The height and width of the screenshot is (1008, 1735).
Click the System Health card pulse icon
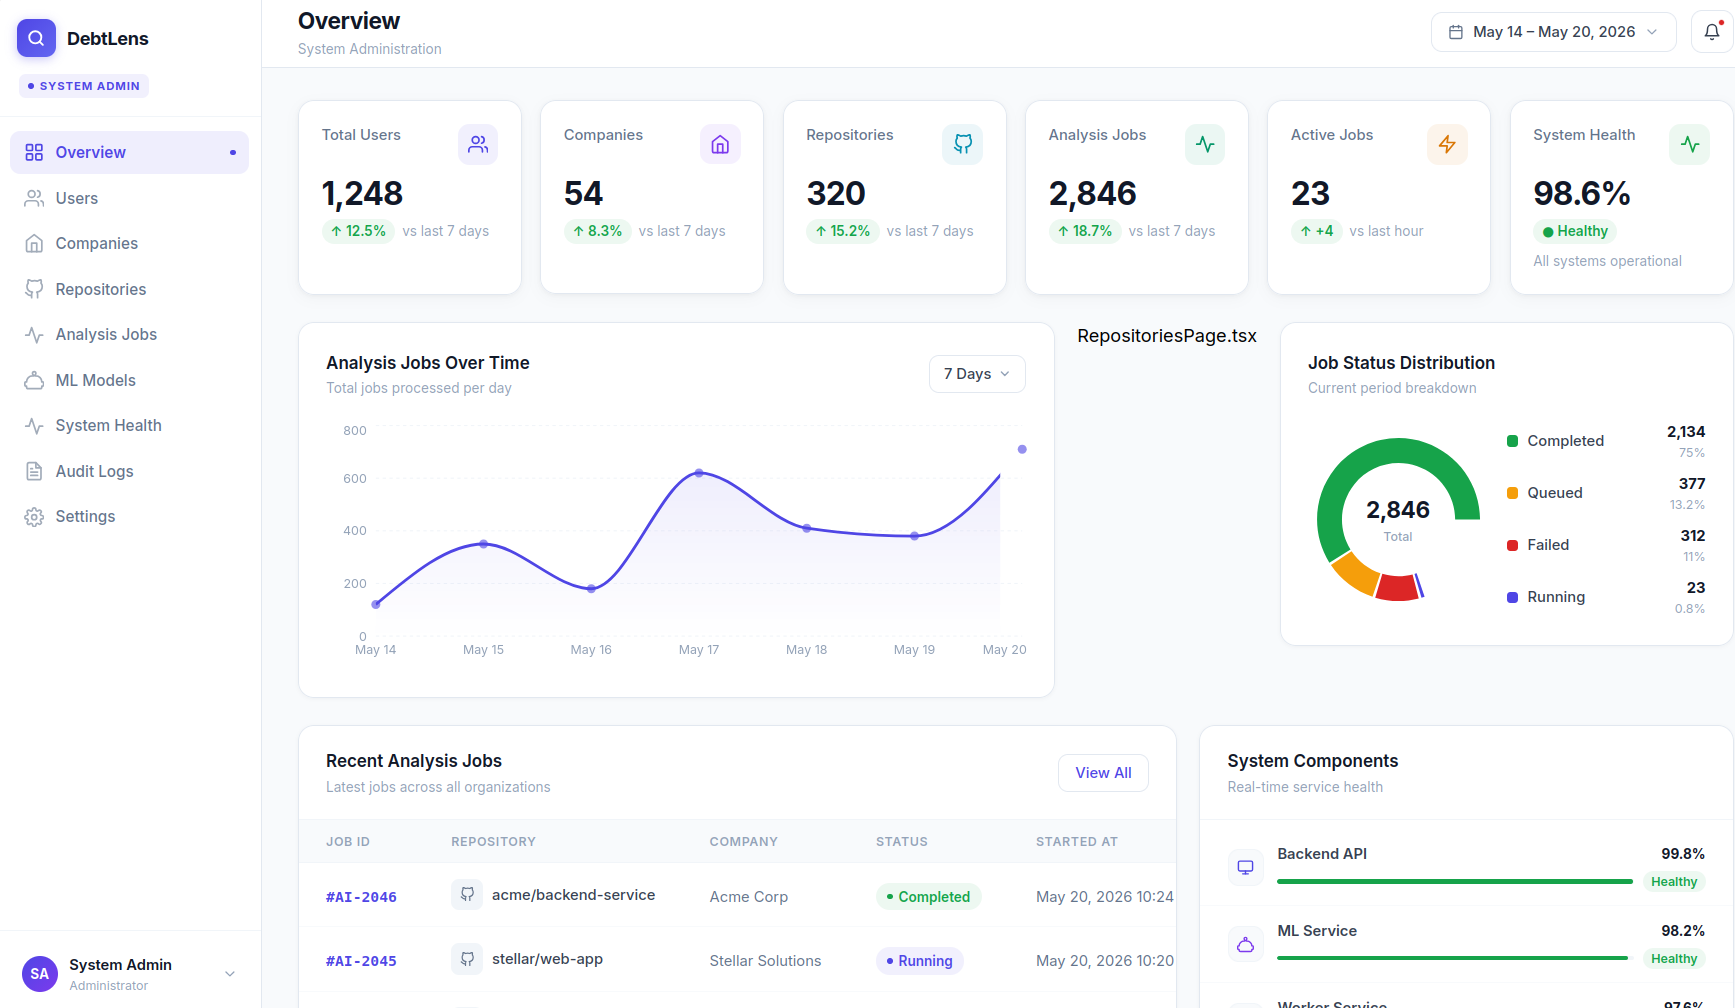(1690, 145)
